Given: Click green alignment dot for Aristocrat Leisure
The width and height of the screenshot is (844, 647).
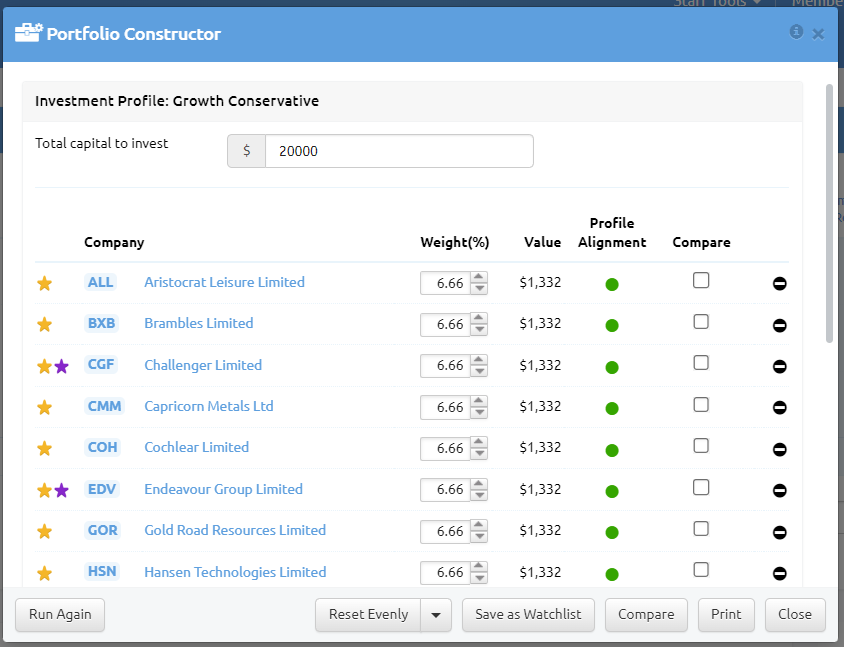Looking at the screenshot, I should tap(612, 284).
